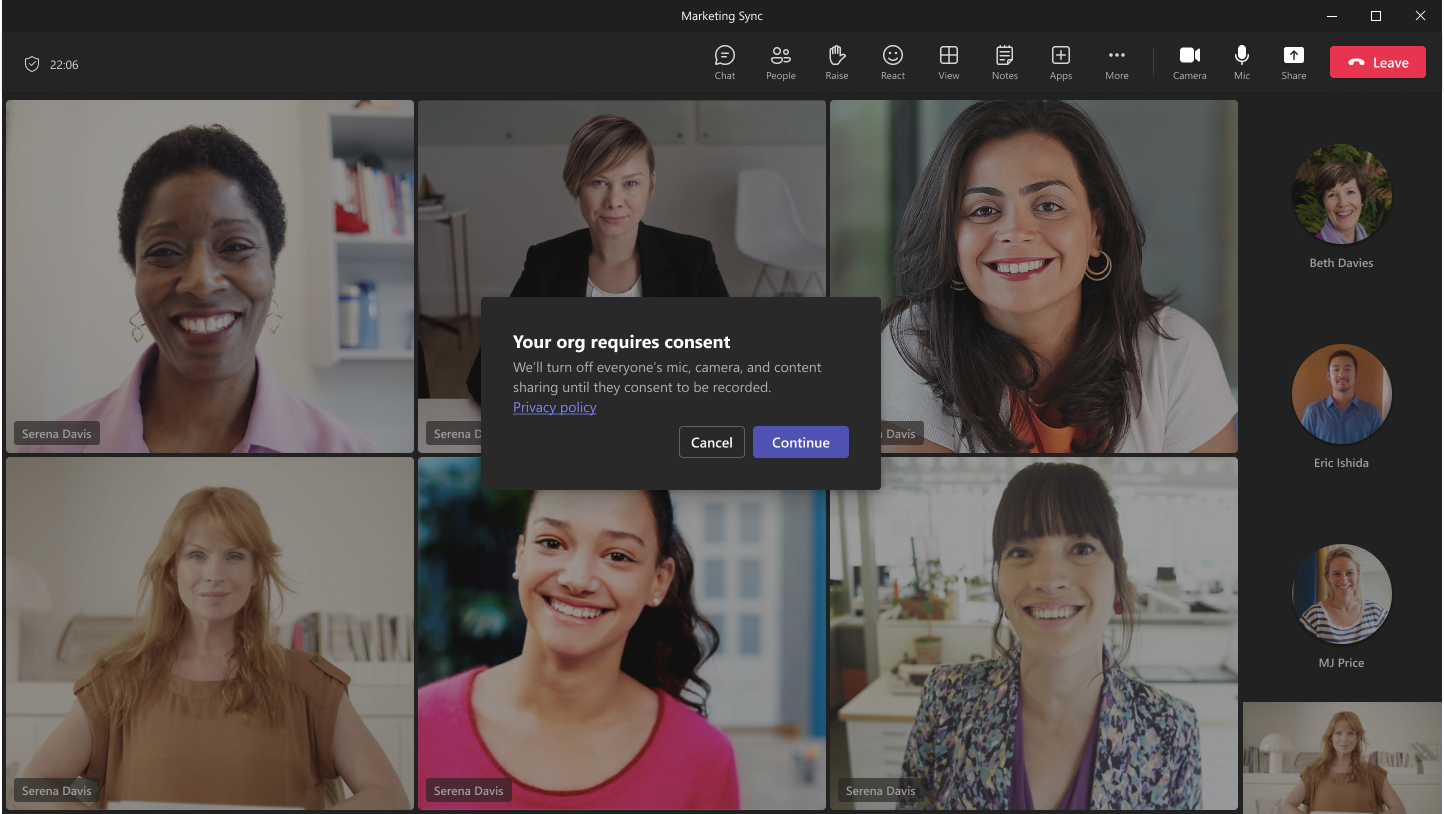
Task: Raise your hand in the meeting
Action: coord(837,62)
